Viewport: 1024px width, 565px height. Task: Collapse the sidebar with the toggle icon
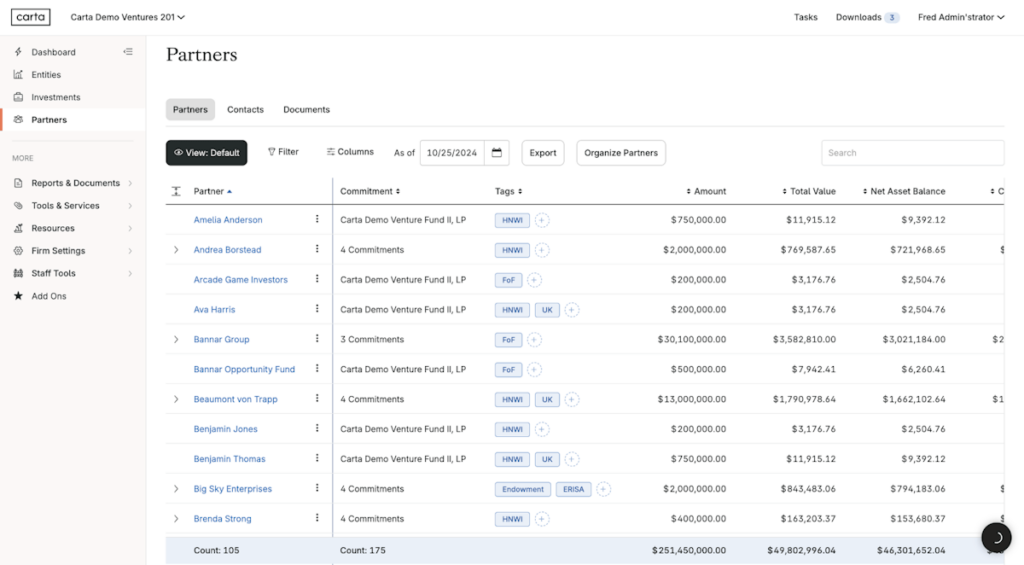click(x=128, y=52)
